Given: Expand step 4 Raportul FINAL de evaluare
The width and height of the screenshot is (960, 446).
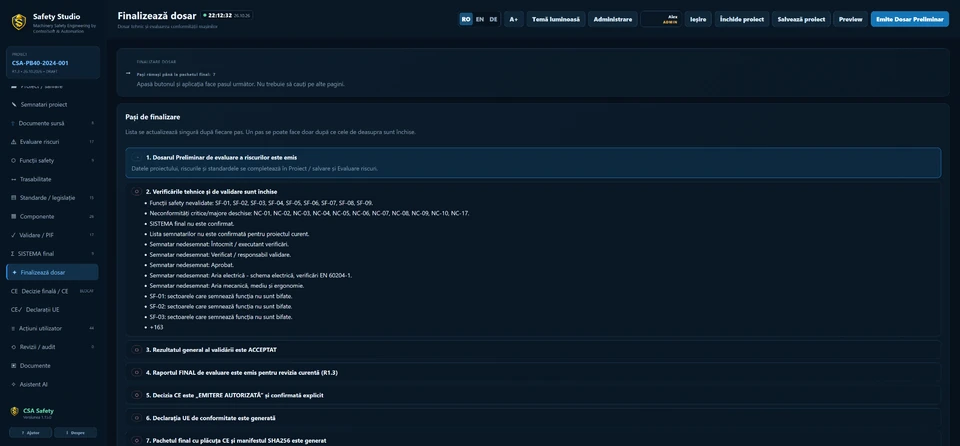Looking at the screenshot, I should 533,372.
